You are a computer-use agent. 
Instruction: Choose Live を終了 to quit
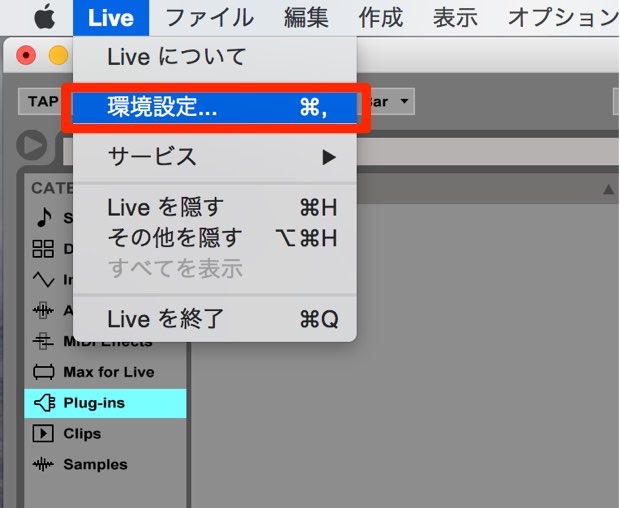coord(215,319)
